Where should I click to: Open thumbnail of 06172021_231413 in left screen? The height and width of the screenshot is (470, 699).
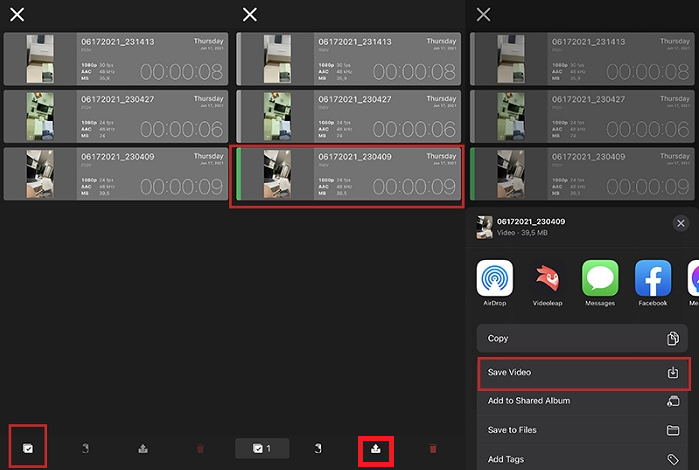[40, 59]
